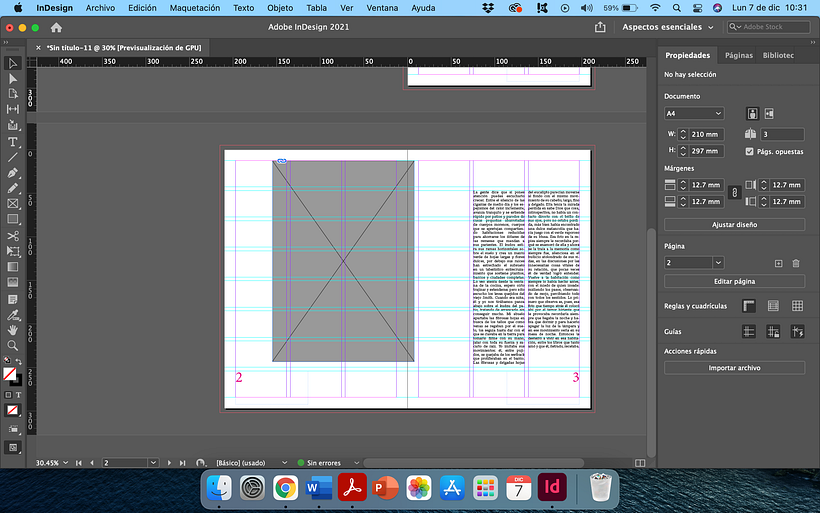The width and height of the screenshot is (820, 513).
Task: Swap fill and stroke colors
Action: tap(19, 361)
